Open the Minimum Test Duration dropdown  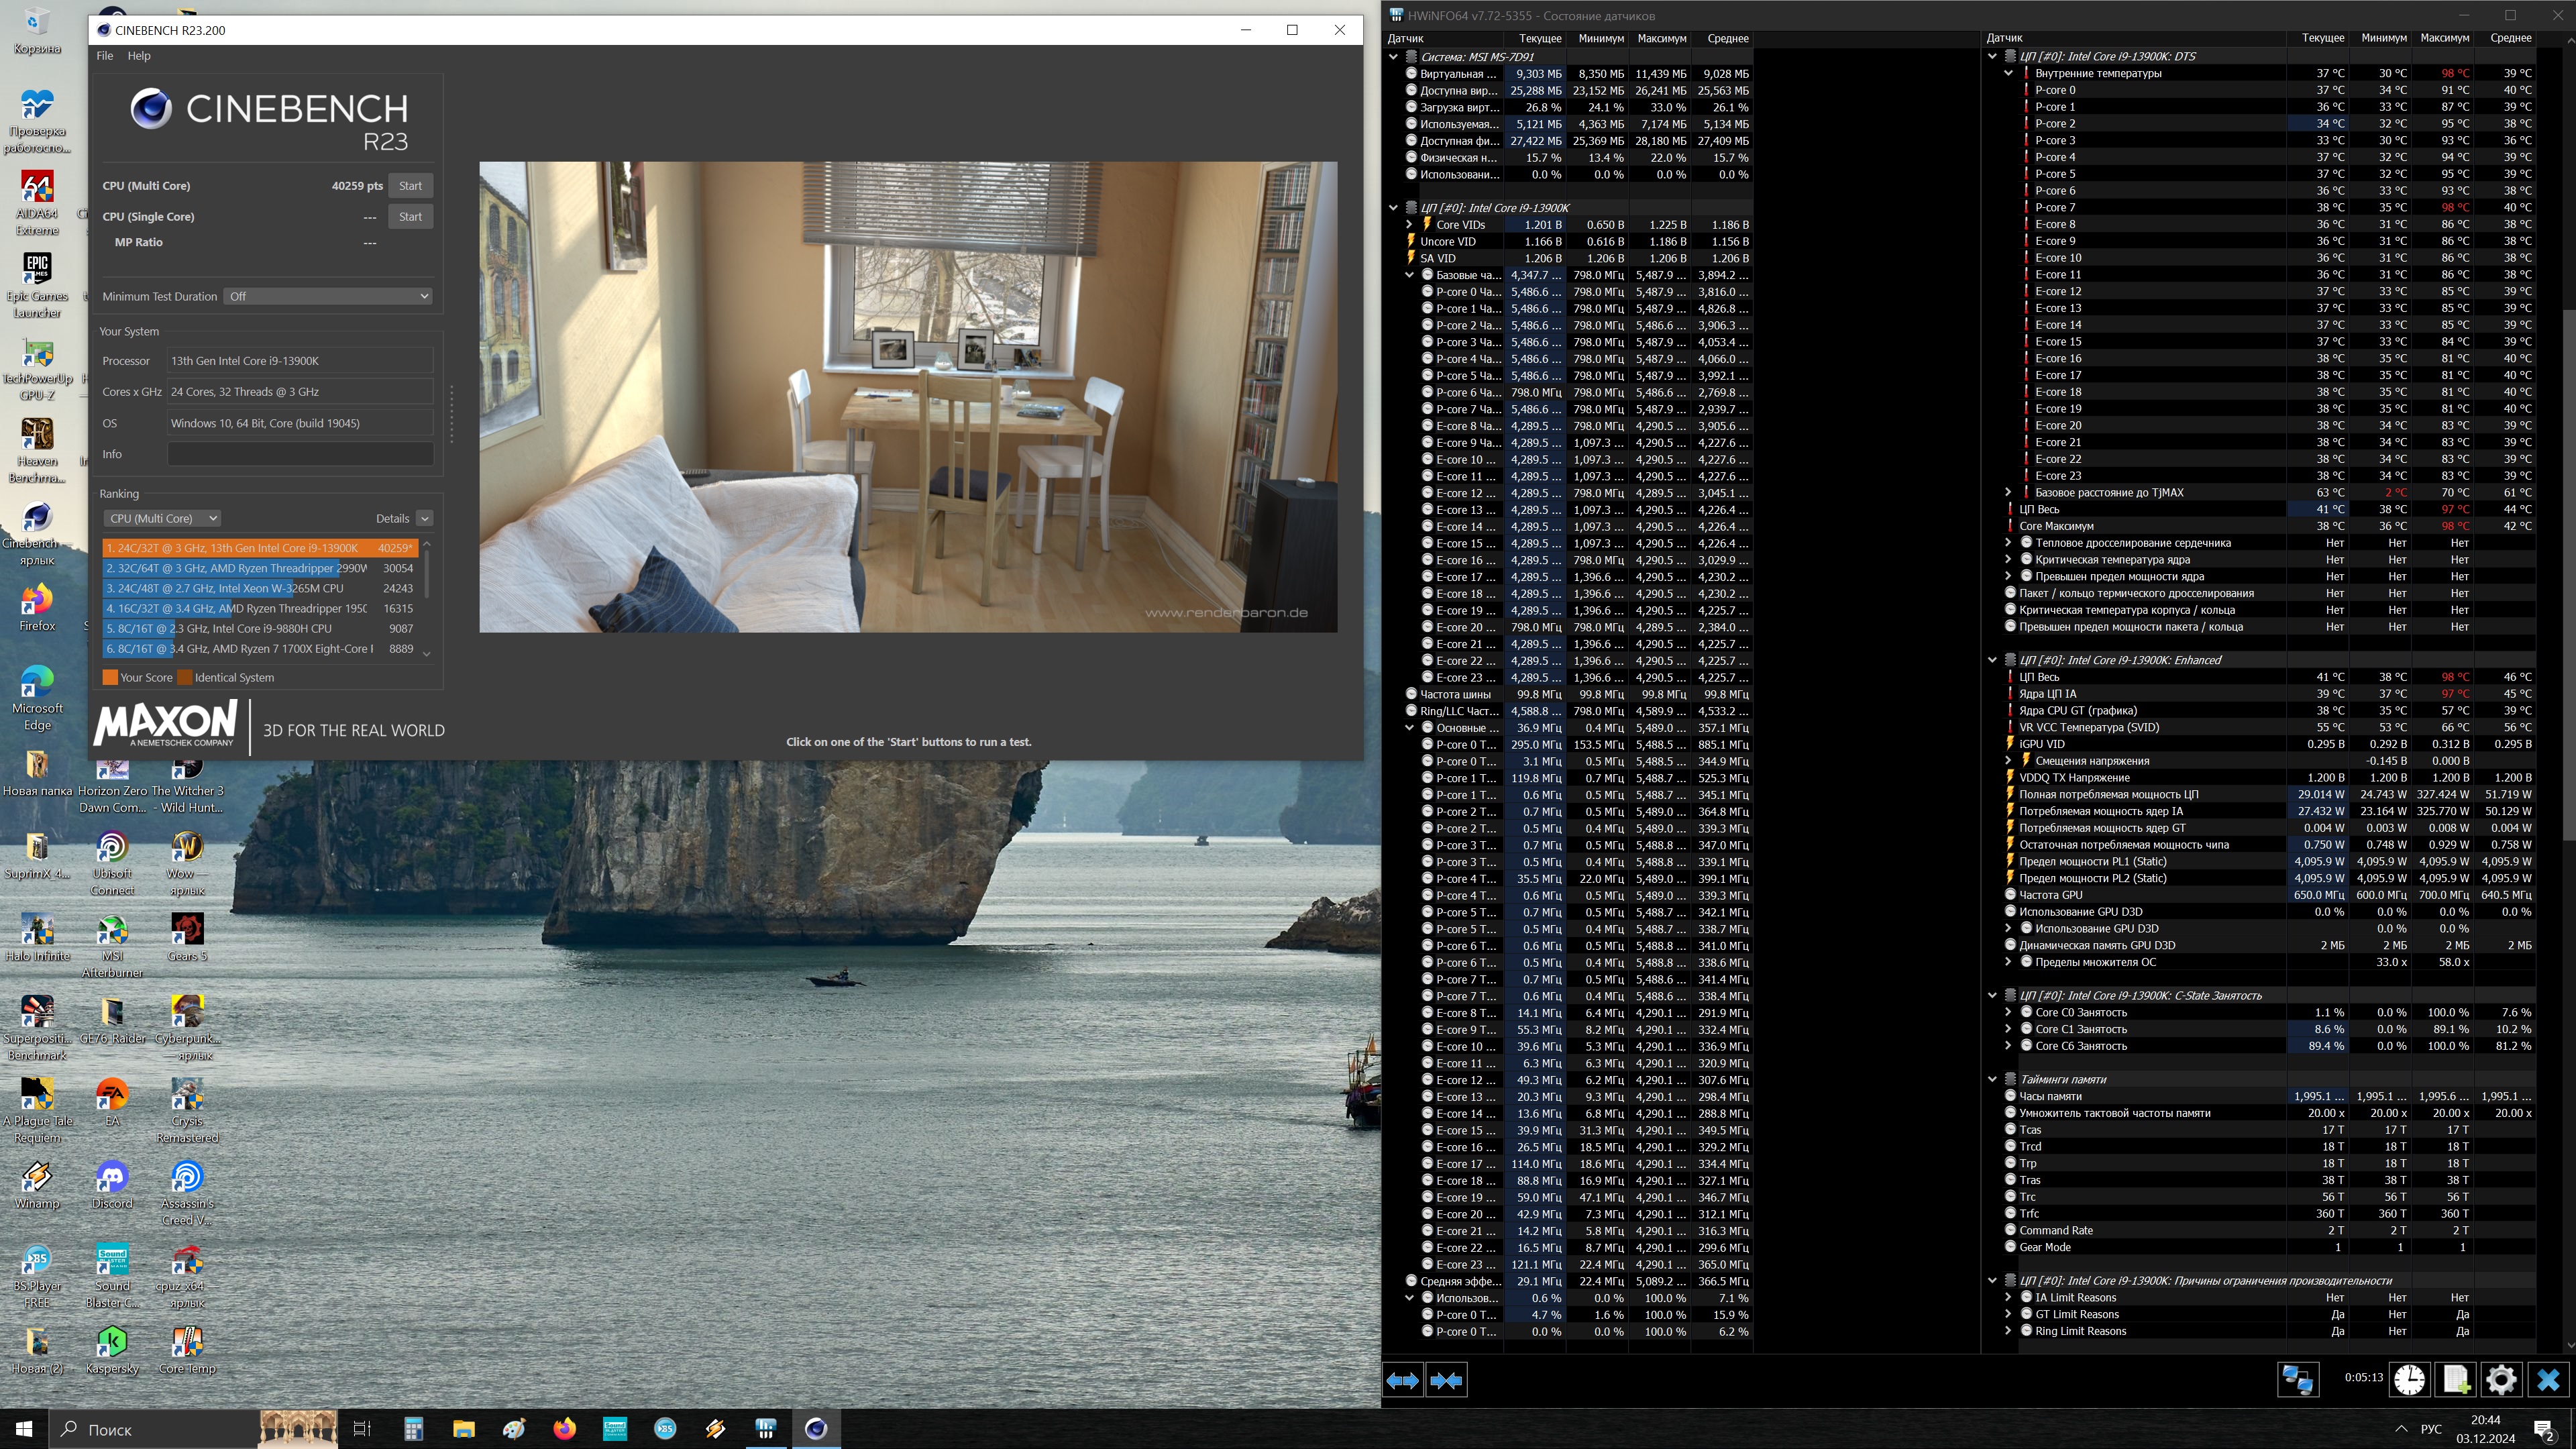point(328,296)
